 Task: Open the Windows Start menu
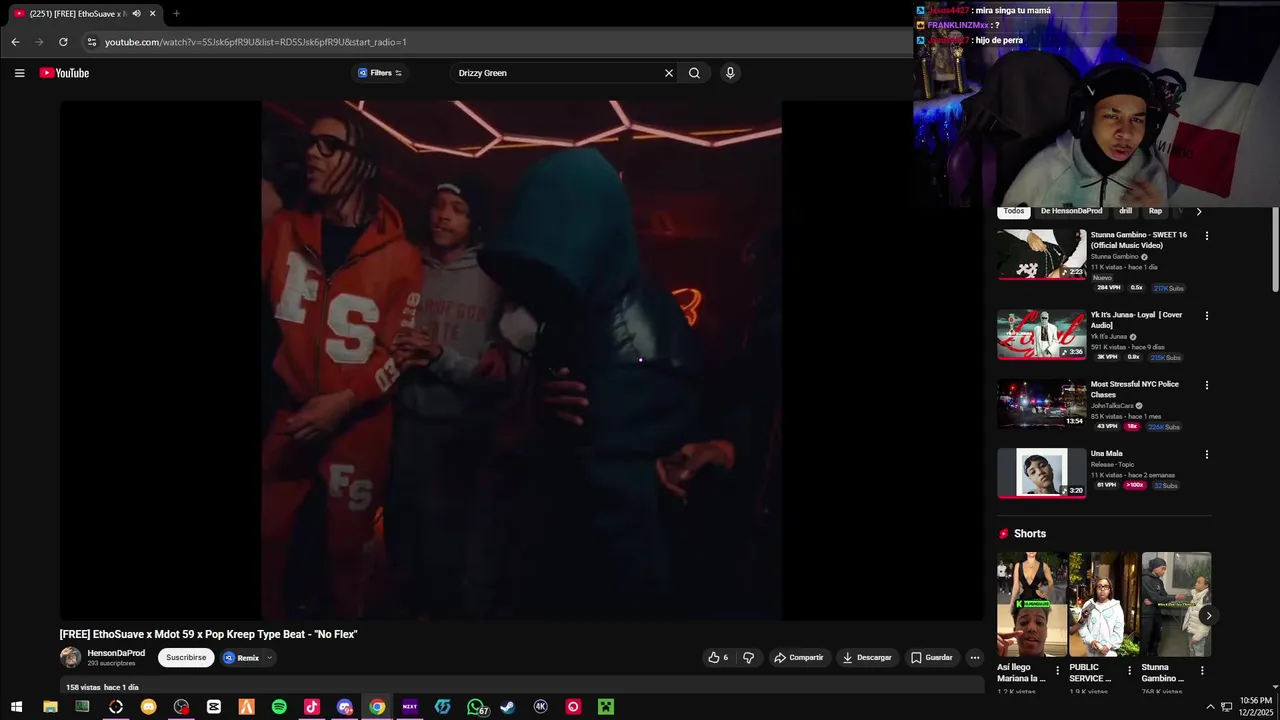(x=16, y=707)
